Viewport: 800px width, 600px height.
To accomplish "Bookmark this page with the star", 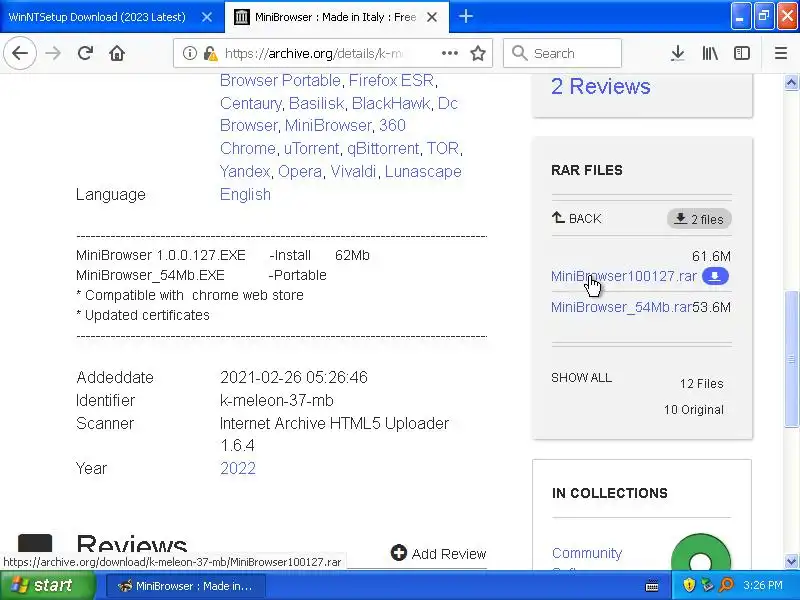I will (478, 53).
